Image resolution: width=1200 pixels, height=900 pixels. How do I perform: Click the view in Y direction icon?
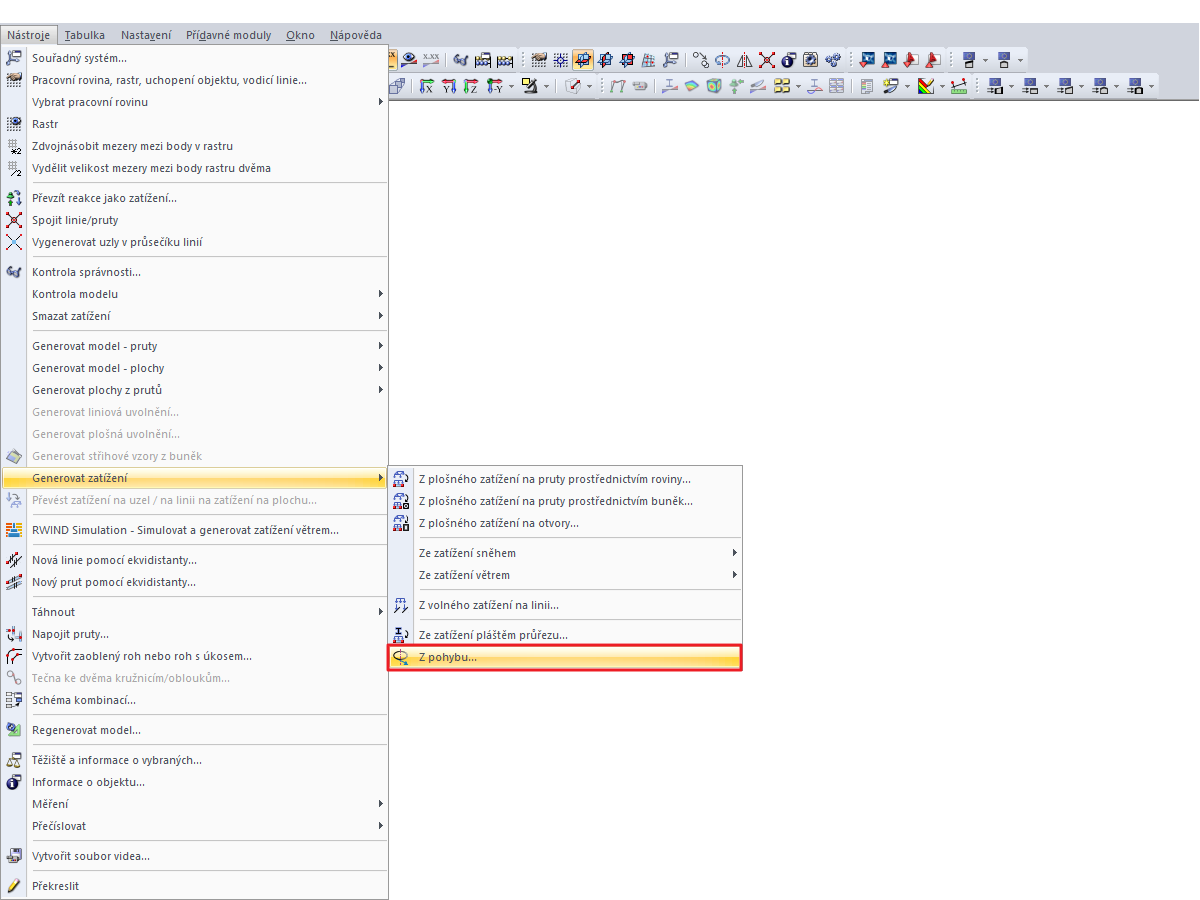449,87
